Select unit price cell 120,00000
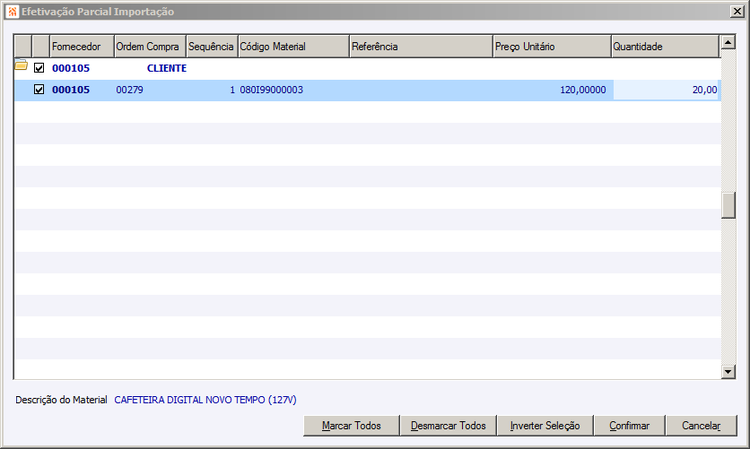 (x=583, y=90)
